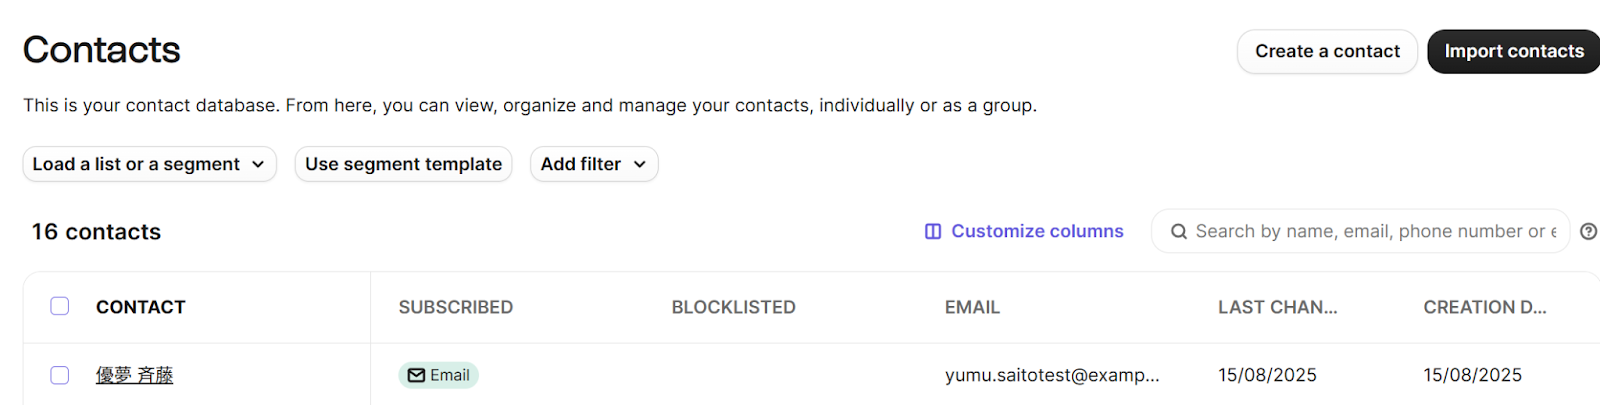Image resolution: width=1600 pixels, height=405 pixels.
Task: Focus the contact search field
Action: pyautogui.click(x=1375, y=231)
